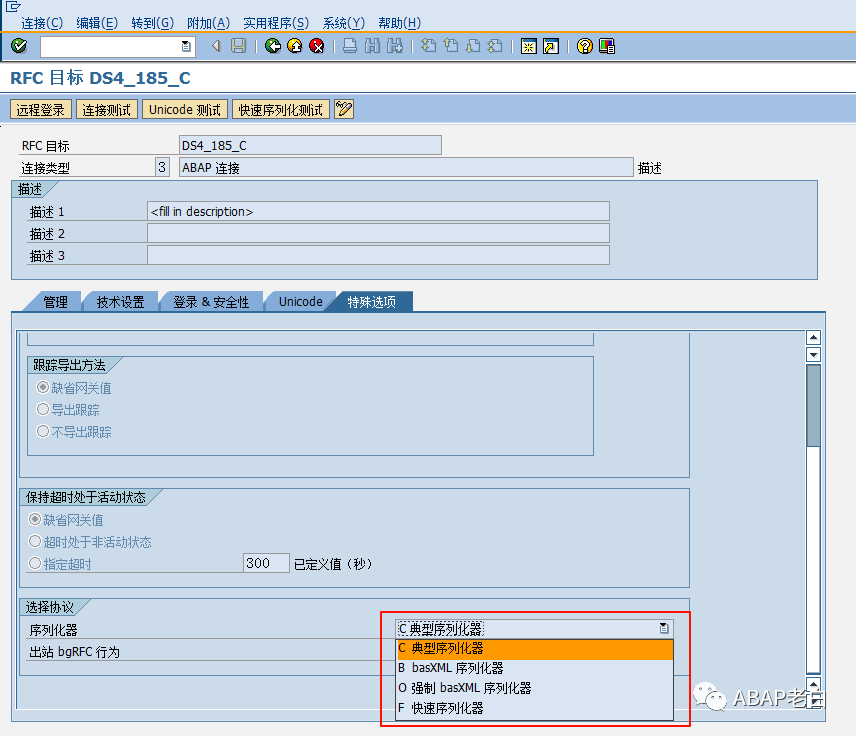Screen dimensions: 856x736
Task: Click the pencil Display/Change toggle icon
Action: (x=344, y=109)
